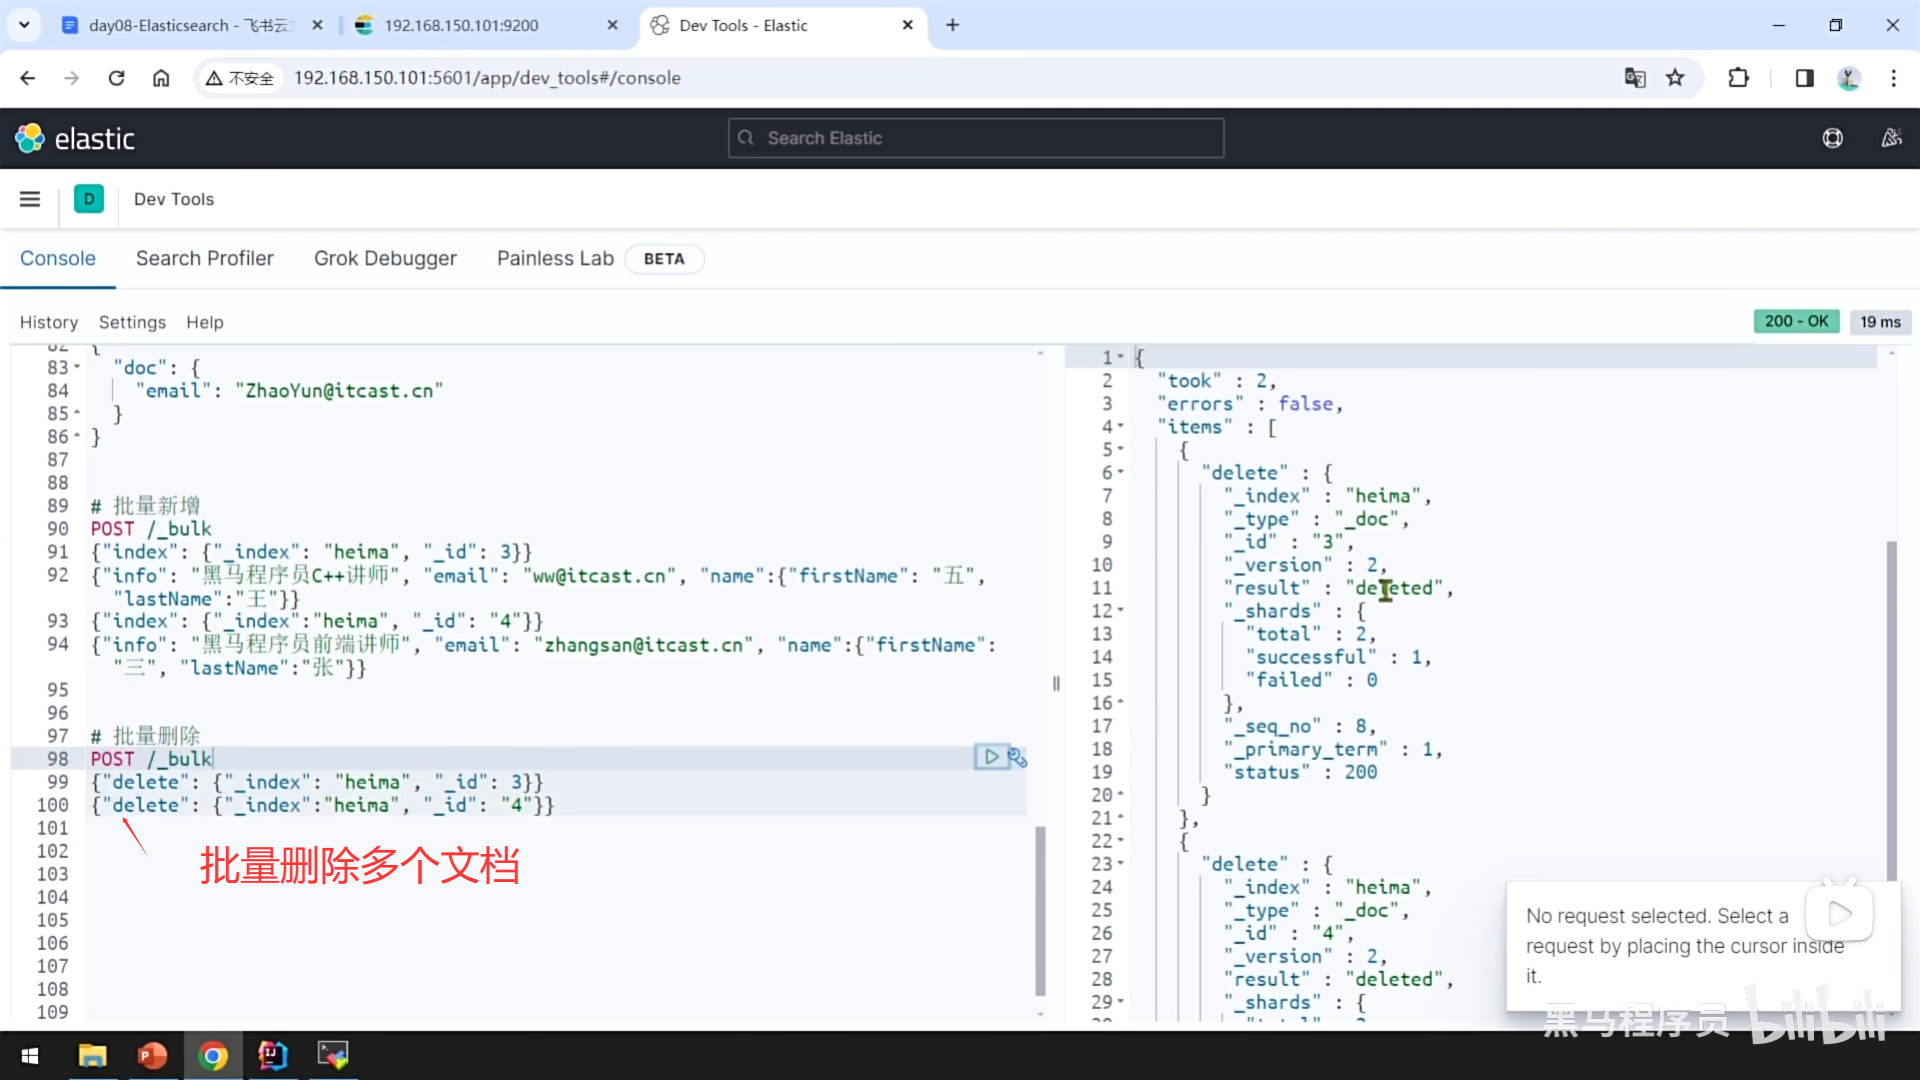
Task: Open the browser side panel
Action: (x=1804, y=78)
